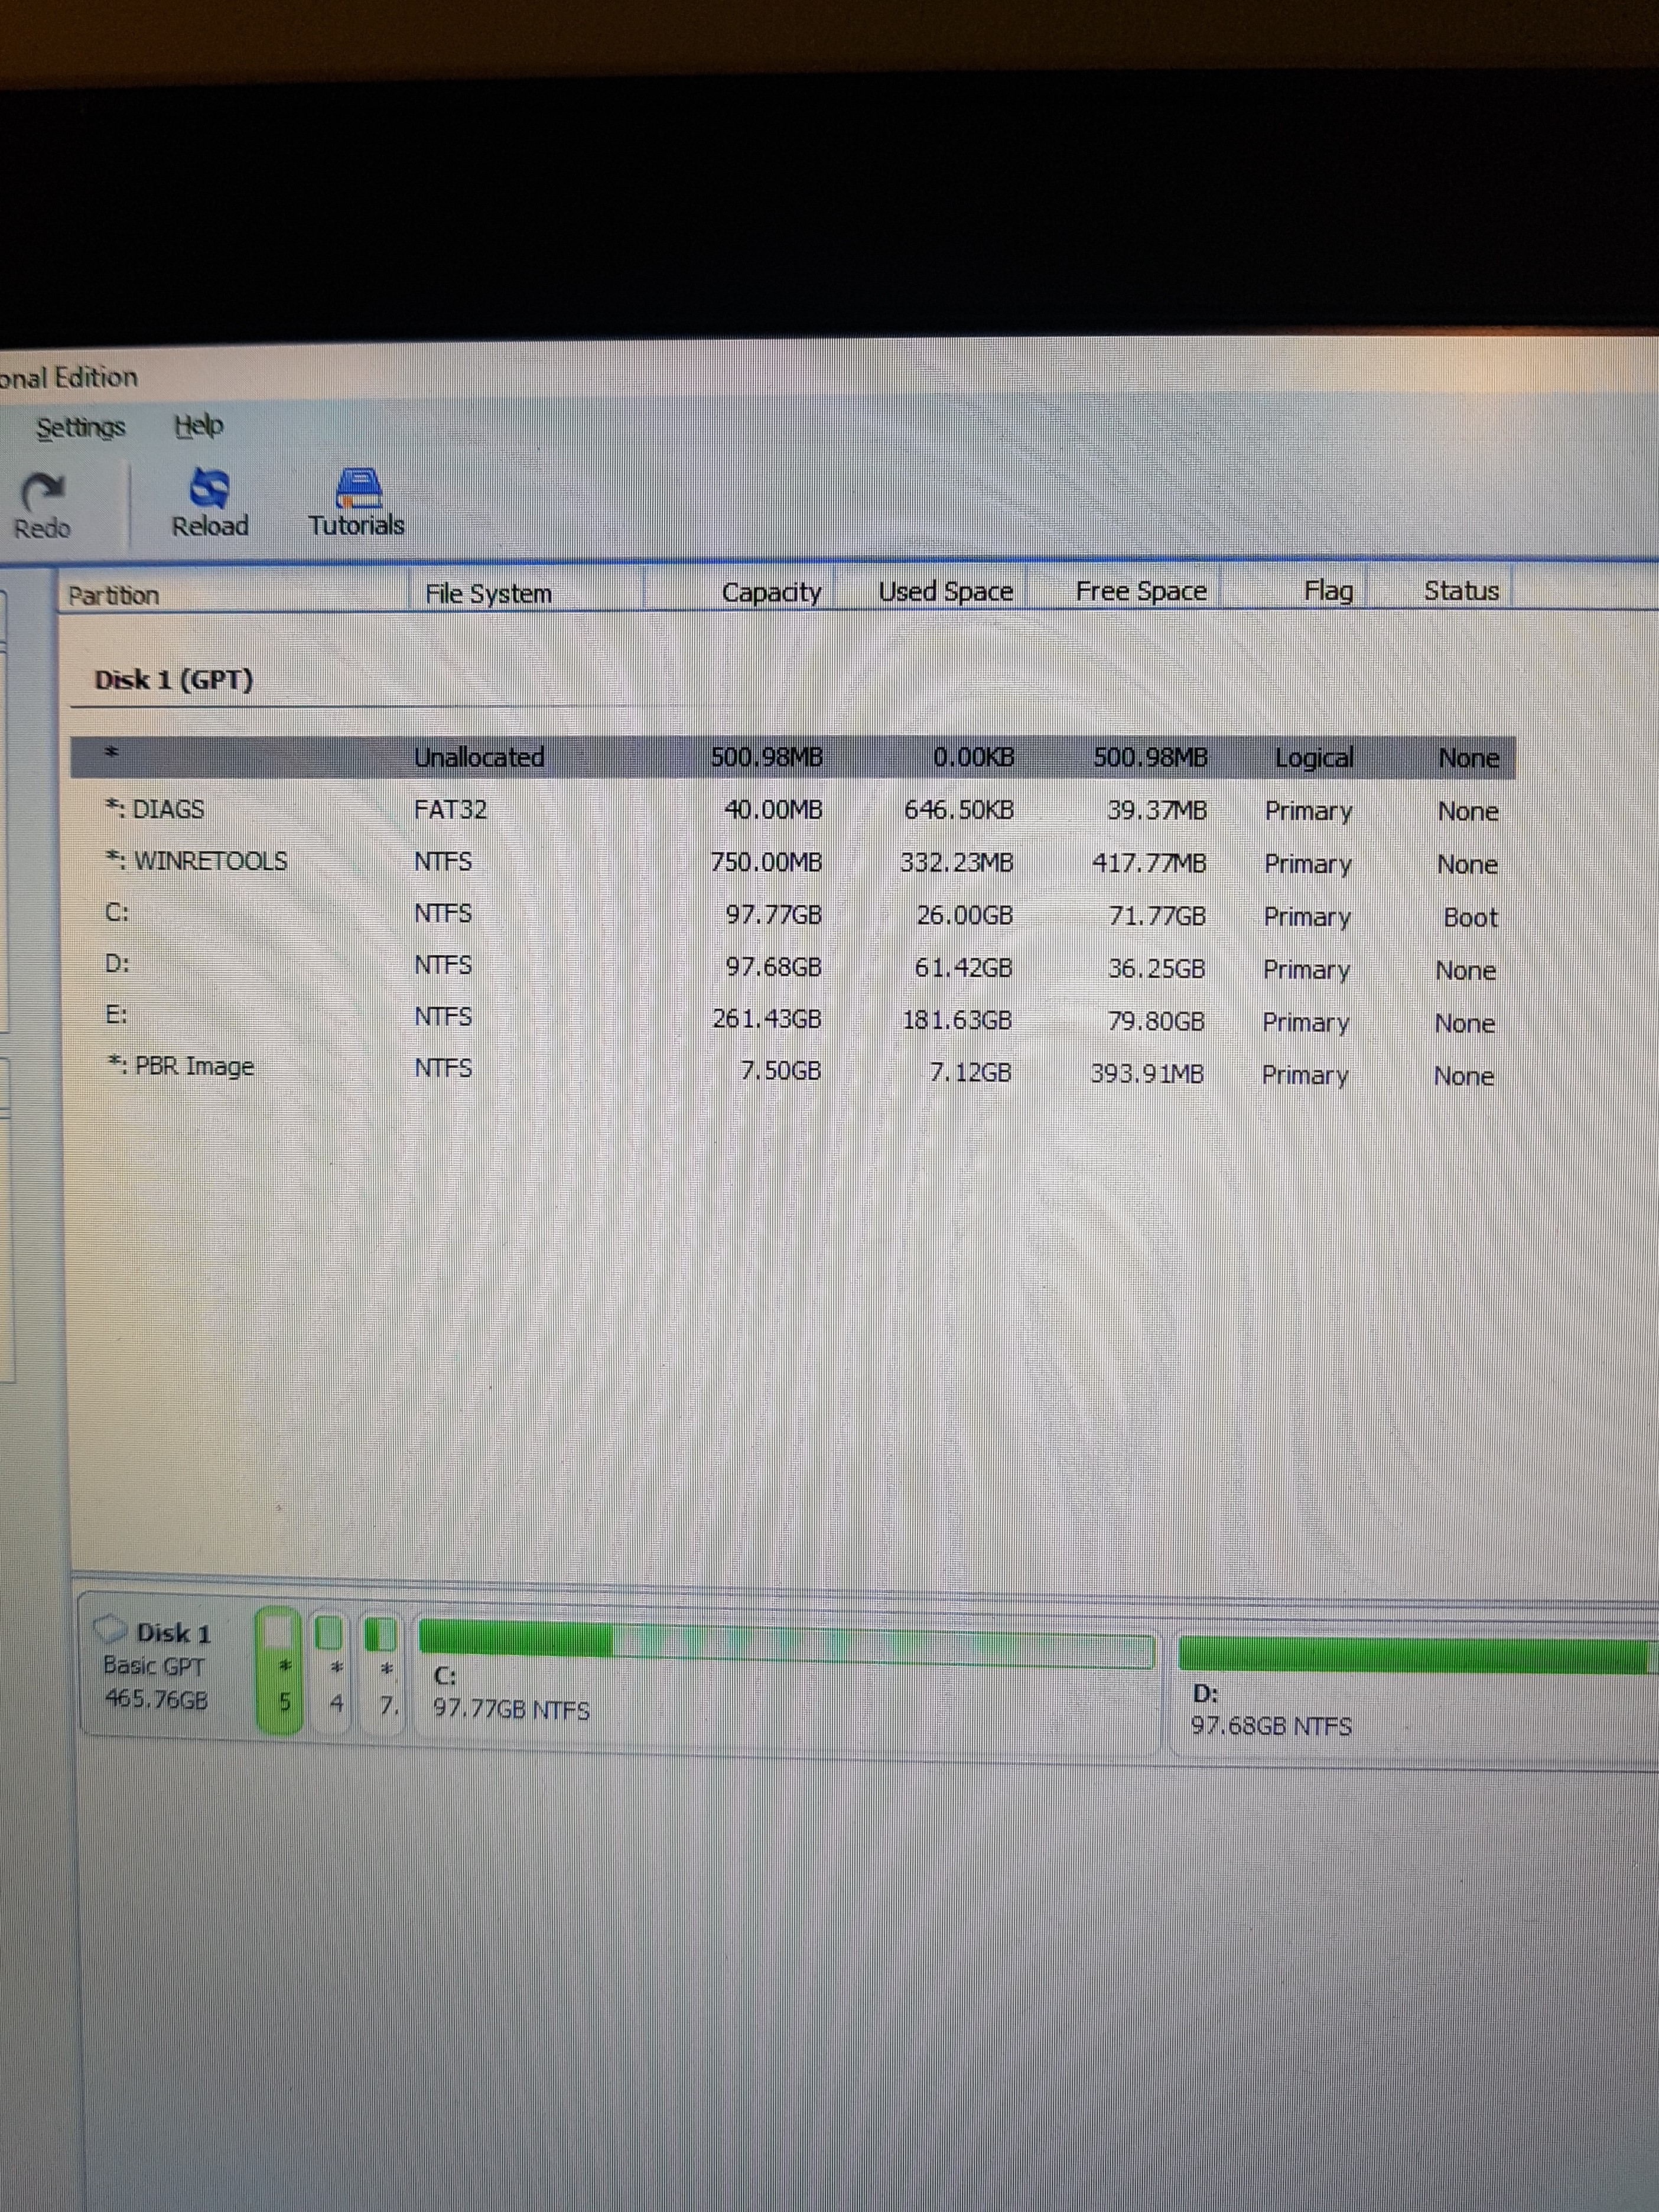The width and height of the screenshot is (1659, 2212).
Task: Sort by the File System column header
Action: (x=526, y=593)
